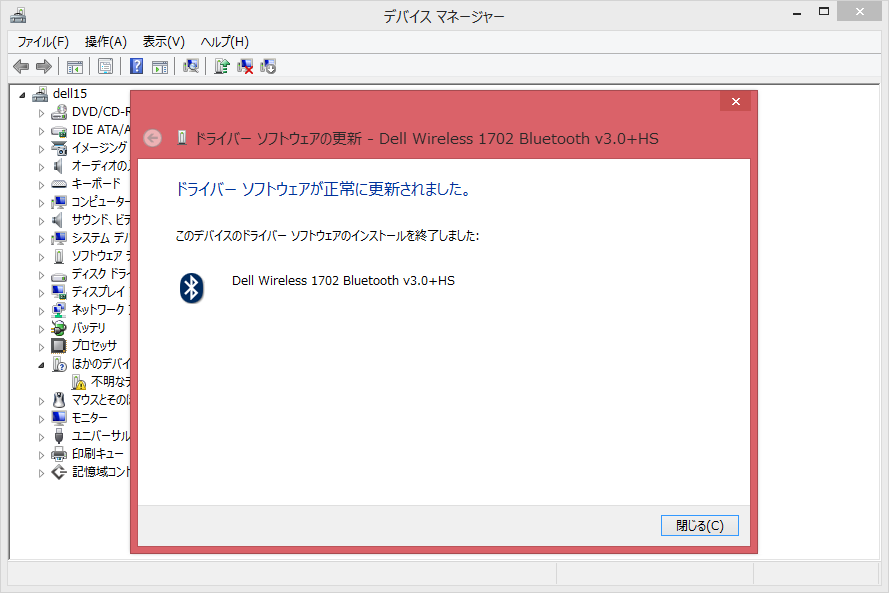Open the Properties toolbar icon

[105, 67]
